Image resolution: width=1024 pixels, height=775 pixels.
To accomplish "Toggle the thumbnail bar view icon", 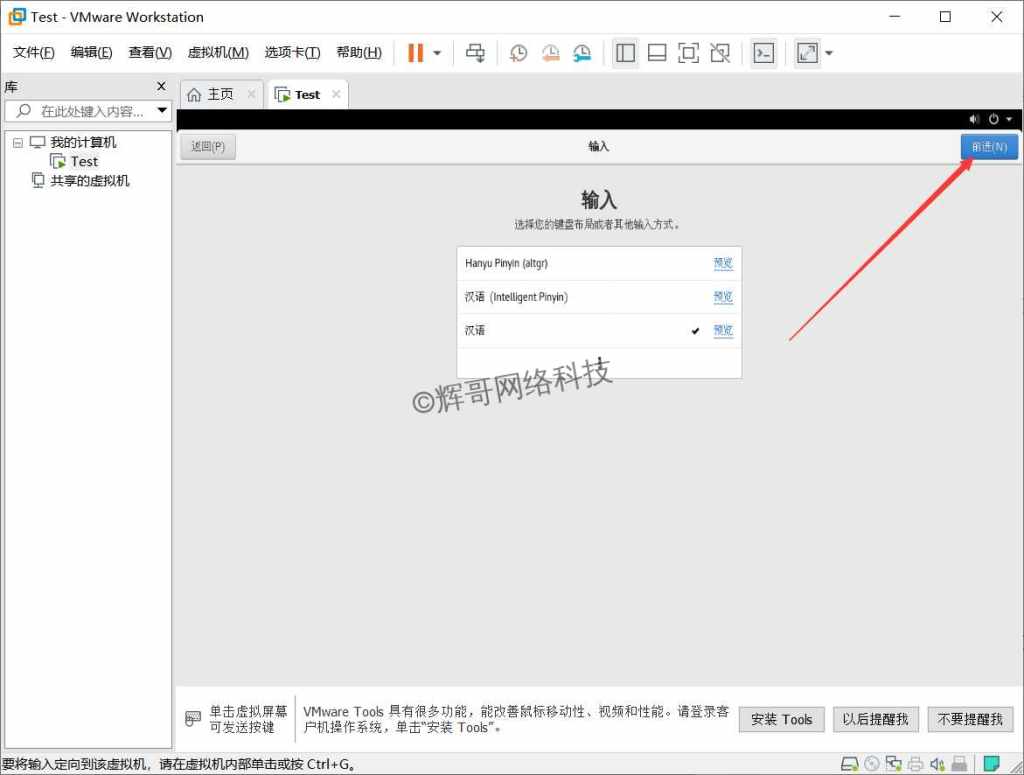I will (656, 53).
